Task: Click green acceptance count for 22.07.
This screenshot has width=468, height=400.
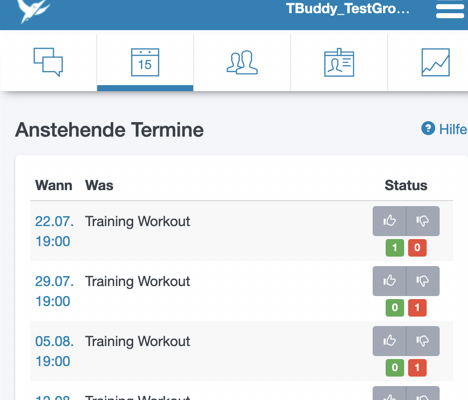Action: (395, 248)
